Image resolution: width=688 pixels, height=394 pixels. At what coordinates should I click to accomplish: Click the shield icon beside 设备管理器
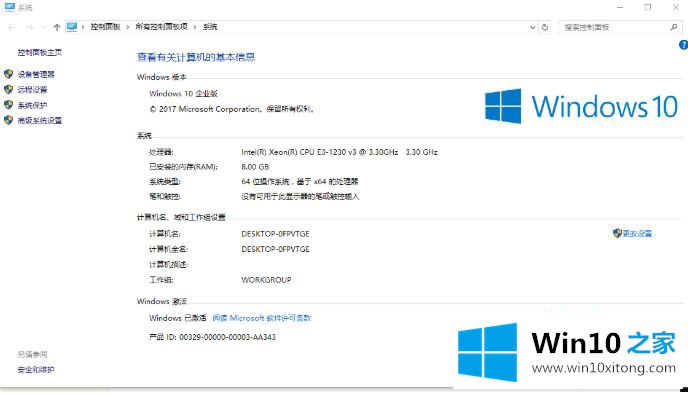tap(8, 74)
